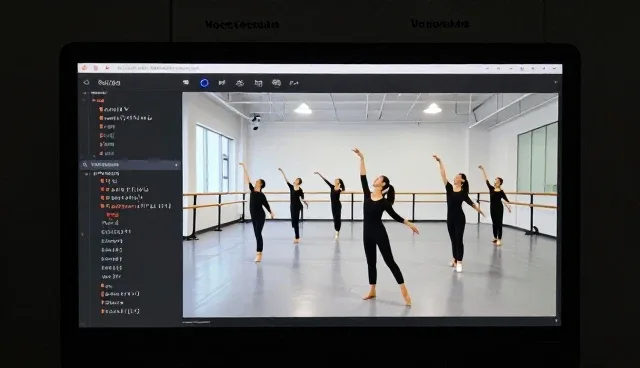Click the globe-shaped icon in the toolbar
The height and width of the screenshot is (368, 640).
(276, 83)
